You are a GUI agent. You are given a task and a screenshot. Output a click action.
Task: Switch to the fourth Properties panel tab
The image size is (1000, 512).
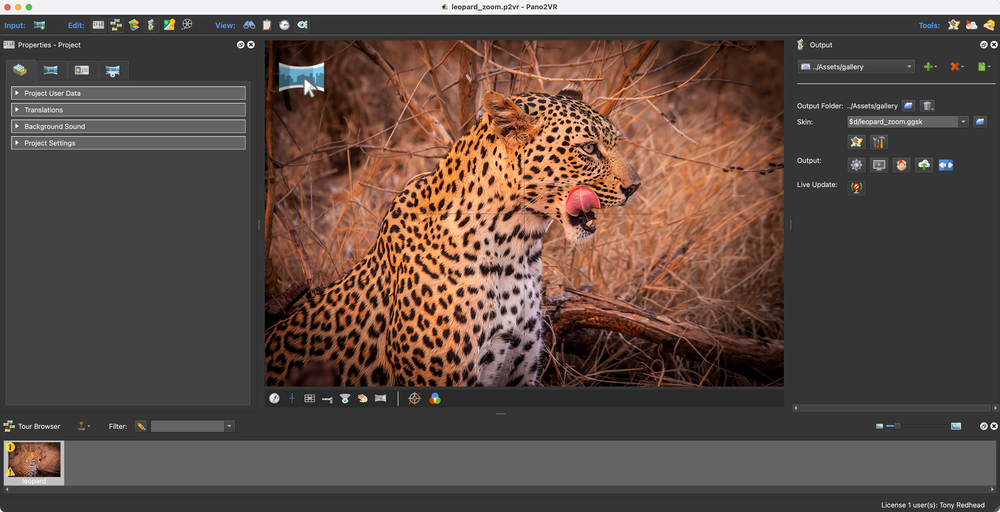coord(113,70)
